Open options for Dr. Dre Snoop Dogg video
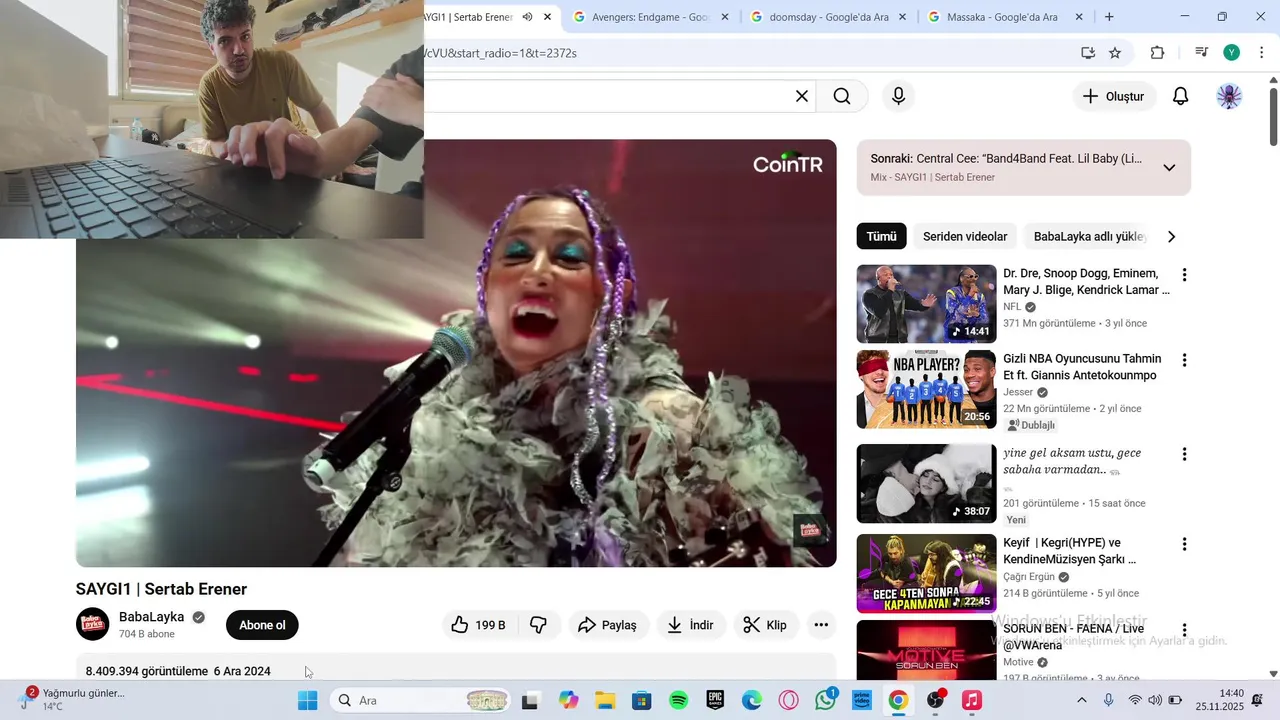1280x720 pixels. click(1184, 274)
